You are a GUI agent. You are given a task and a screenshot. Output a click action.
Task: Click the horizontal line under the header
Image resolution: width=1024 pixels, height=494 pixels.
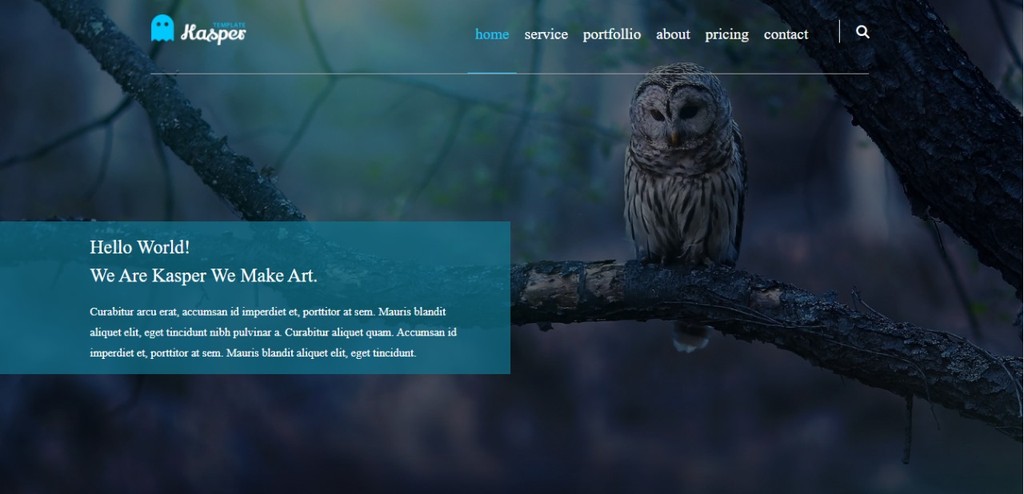[x=509, y=74]
